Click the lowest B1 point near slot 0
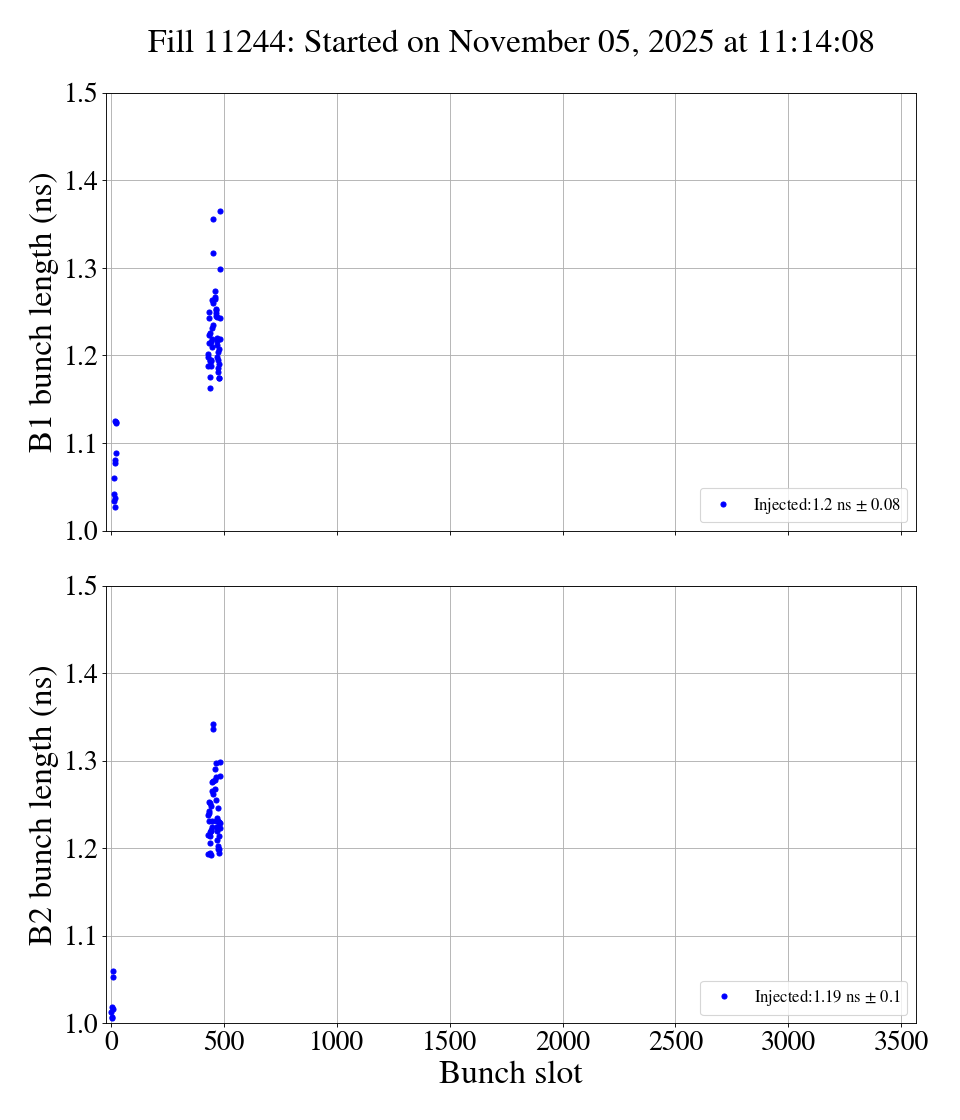This screenshot has width=960, height=1120. click(x=115, y=507)
